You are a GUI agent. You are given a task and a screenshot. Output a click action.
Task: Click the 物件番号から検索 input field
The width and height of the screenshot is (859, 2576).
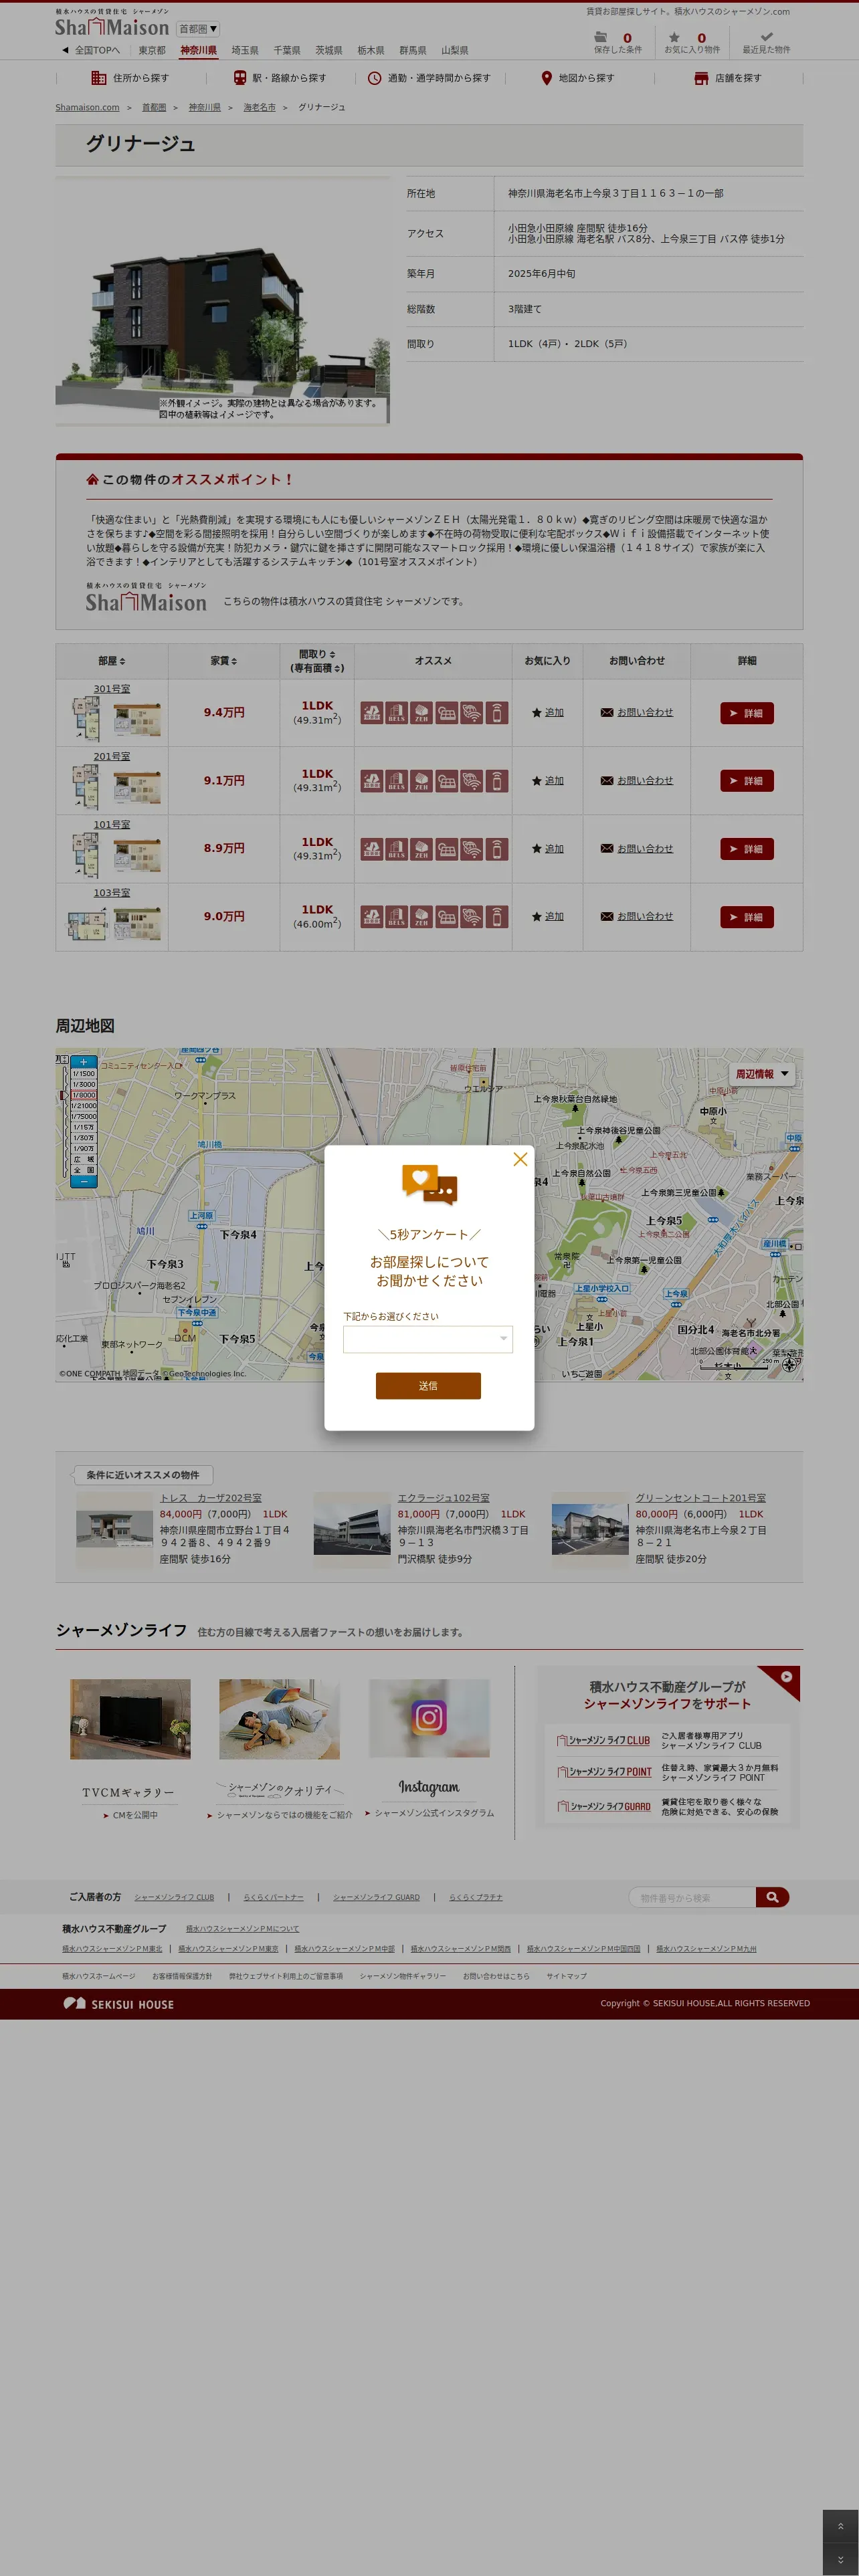pos(693,1897)
